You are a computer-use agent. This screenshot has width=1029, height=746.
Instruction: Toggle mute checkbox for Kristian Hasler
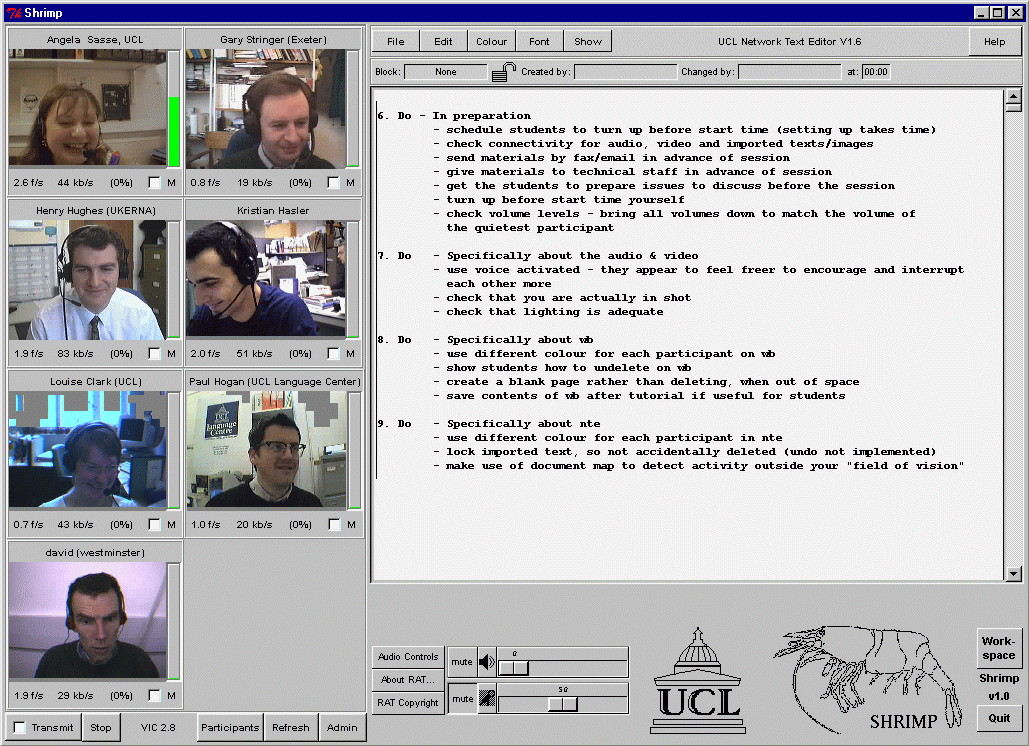click(x=333, y=354)
